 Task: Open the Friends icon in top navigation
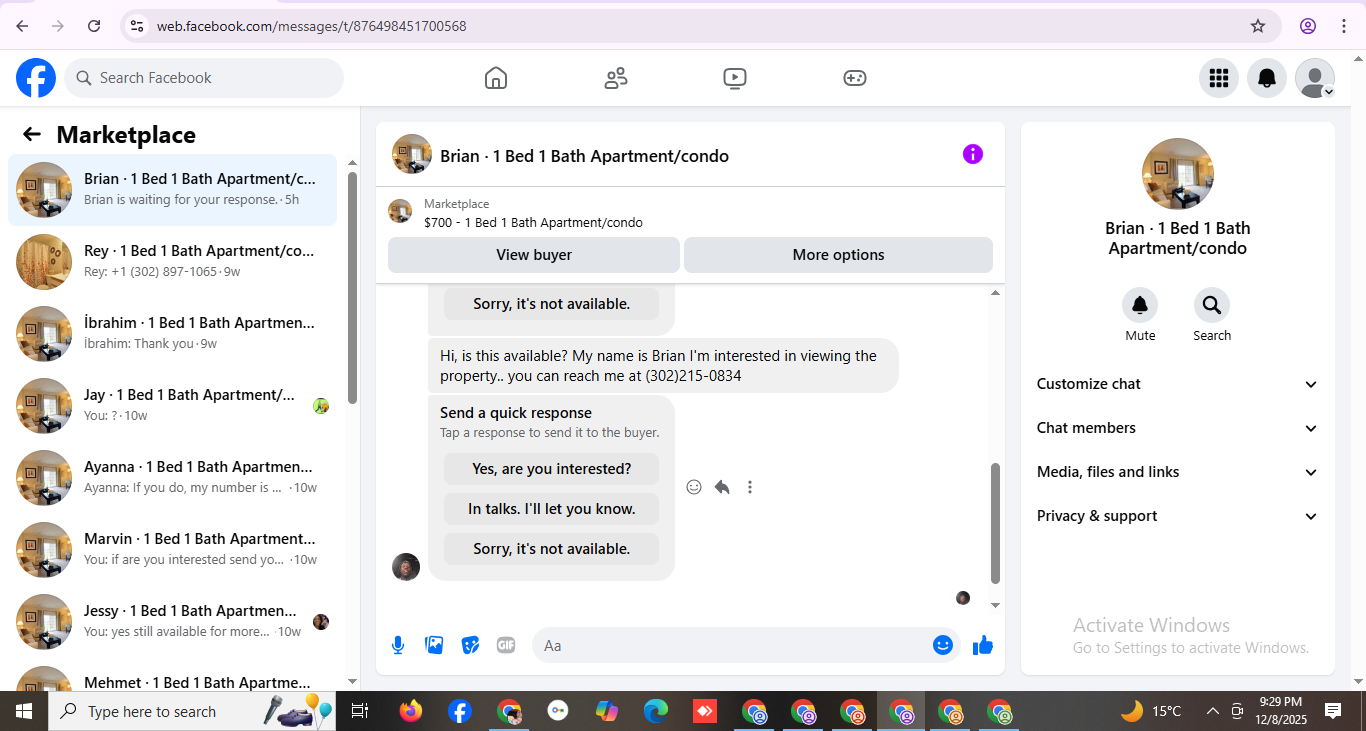[x=616, y=78]
